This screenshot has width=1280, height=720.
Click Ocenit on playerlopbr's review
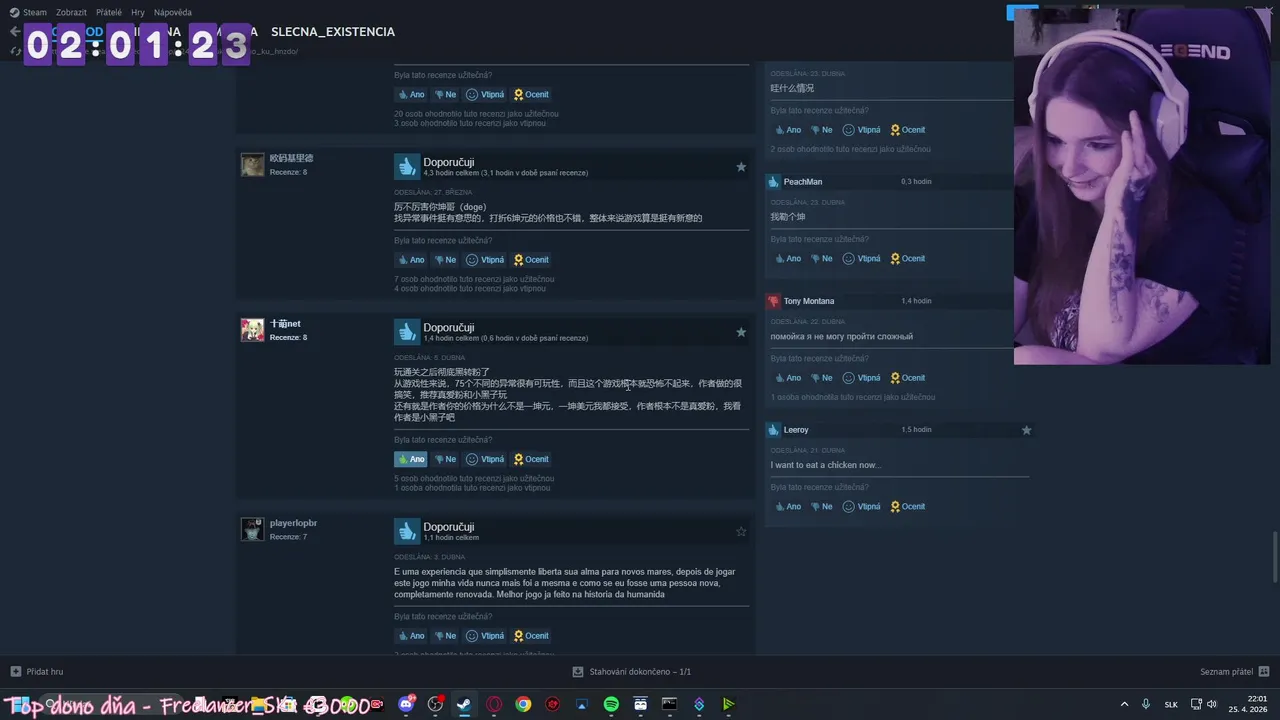point(531,636)
